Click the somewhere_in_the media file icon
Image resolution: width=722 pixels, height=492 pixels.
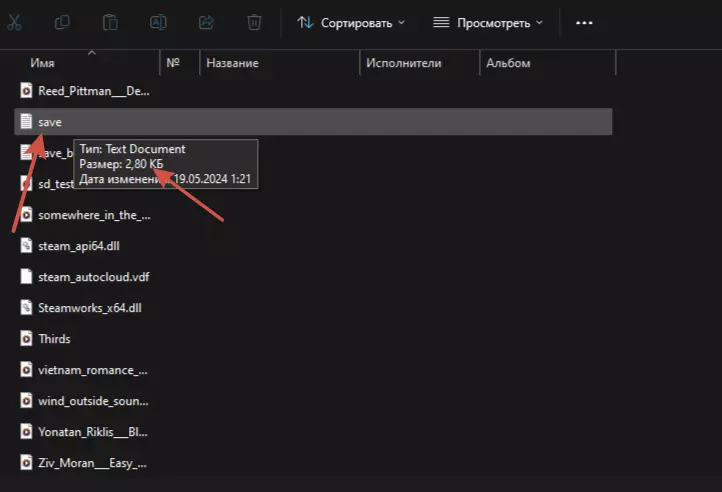pyautogui.click(x=26, y=215)
